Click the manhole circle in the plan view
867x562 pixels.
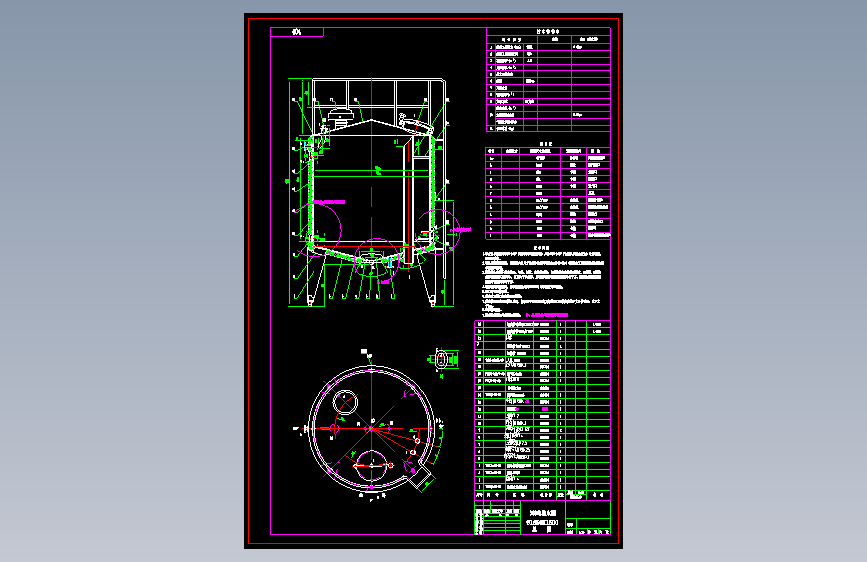coord(372,465)
